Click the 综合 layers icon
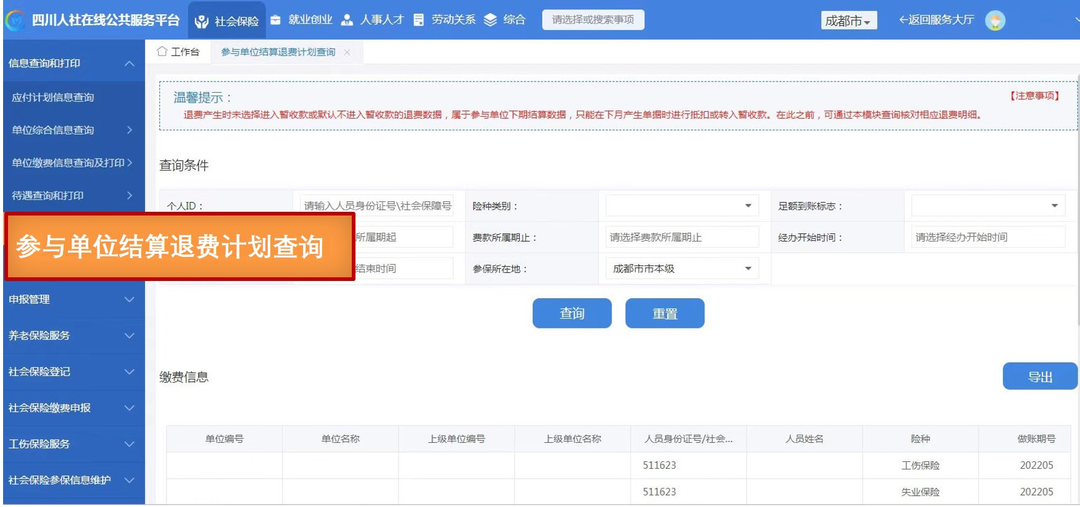Image resolution: width=1080 pixels, height=507 pixels. pyautogui.click(x=490, y=20)
